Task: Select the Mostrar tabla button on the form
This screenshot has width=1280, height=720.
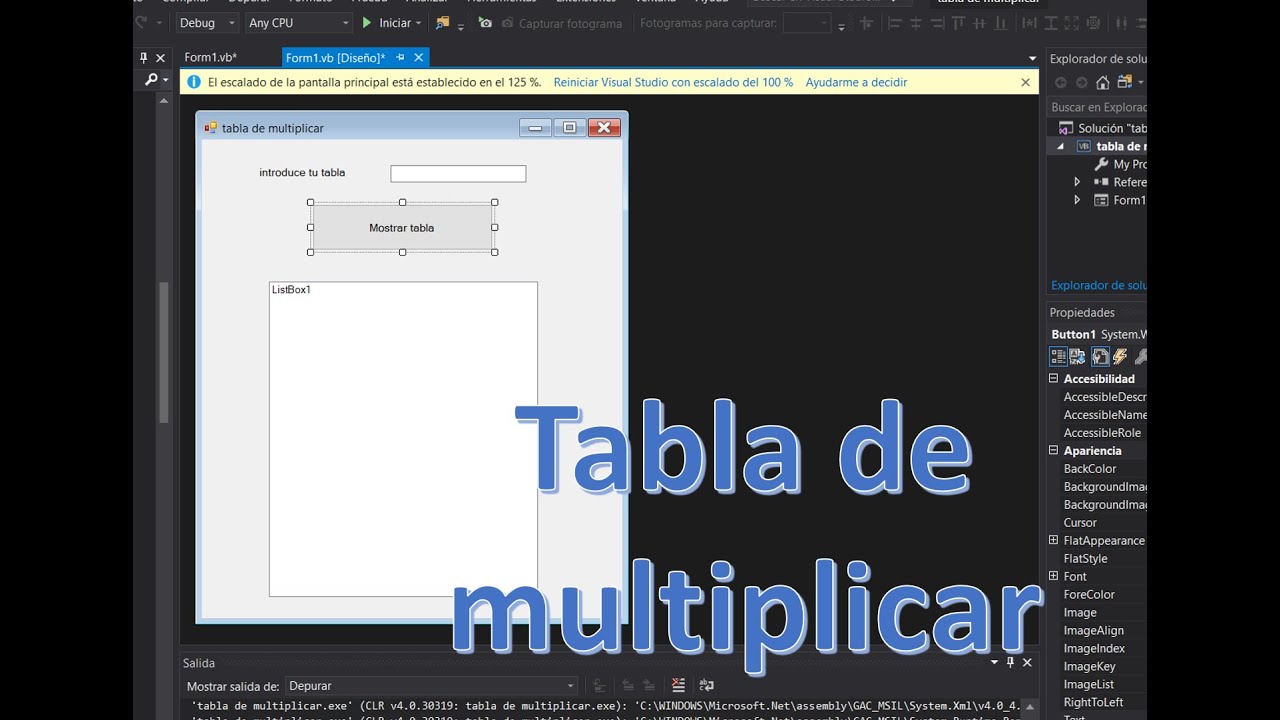Action: point(402,227)
